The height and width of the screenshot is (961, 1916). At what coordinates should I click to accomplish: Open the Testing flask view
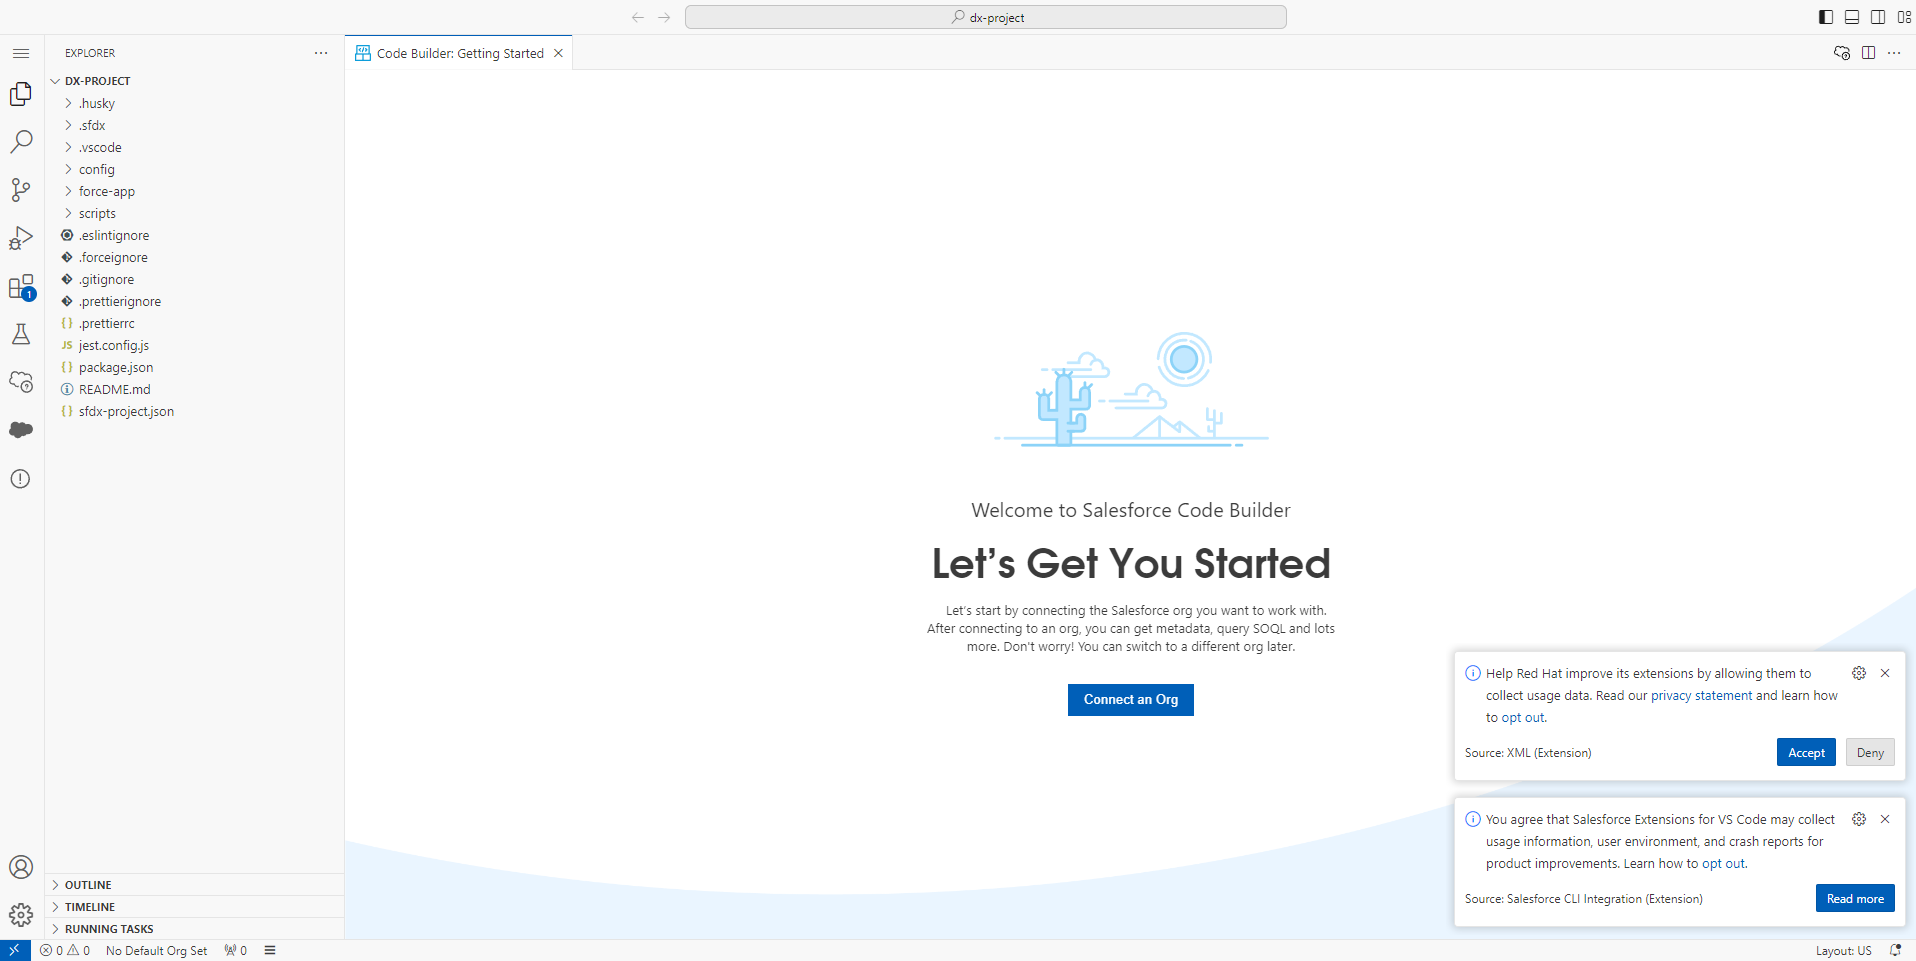click(21, 334)
